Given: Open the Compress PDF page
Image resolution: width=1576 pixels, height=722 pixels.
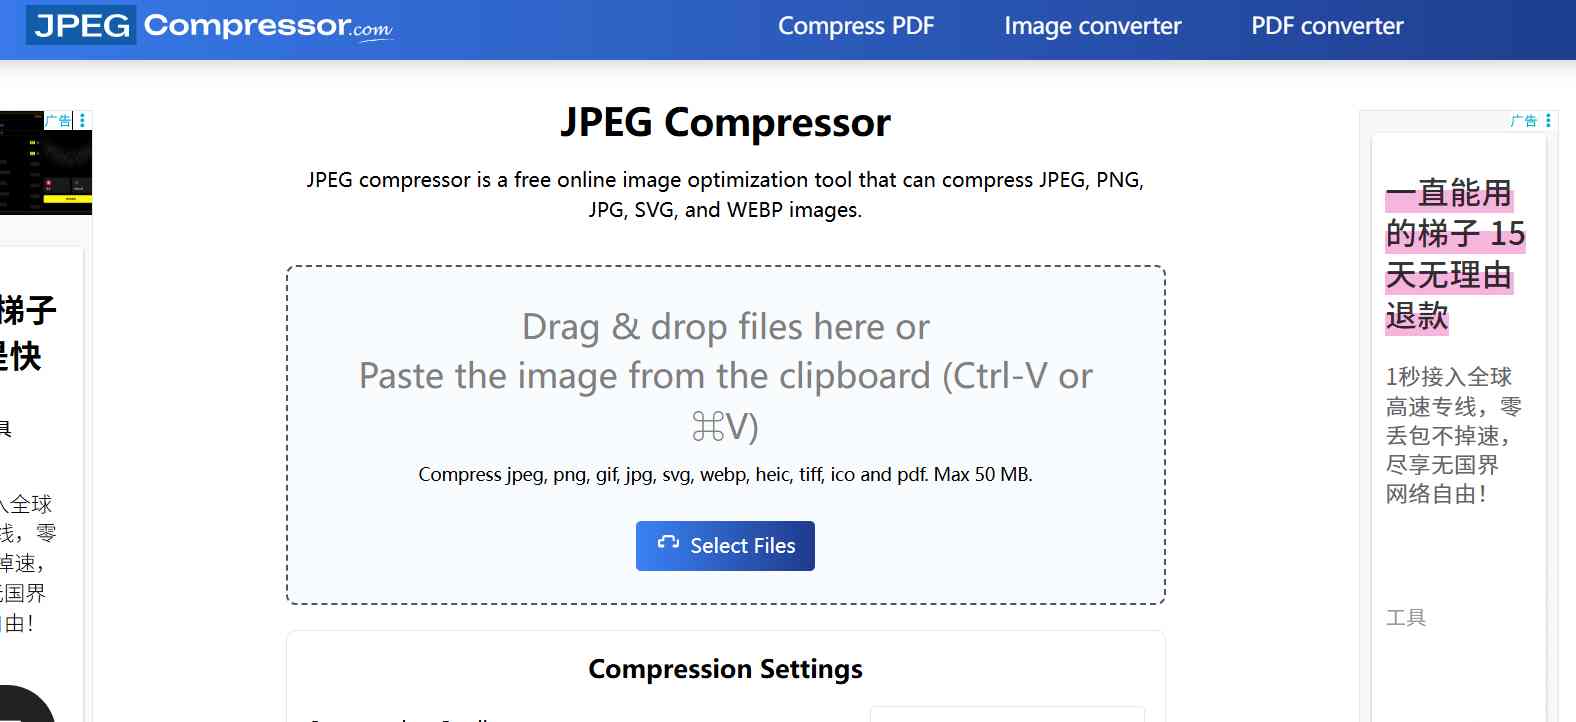Looking at the screenshot, I should point(856,26).
